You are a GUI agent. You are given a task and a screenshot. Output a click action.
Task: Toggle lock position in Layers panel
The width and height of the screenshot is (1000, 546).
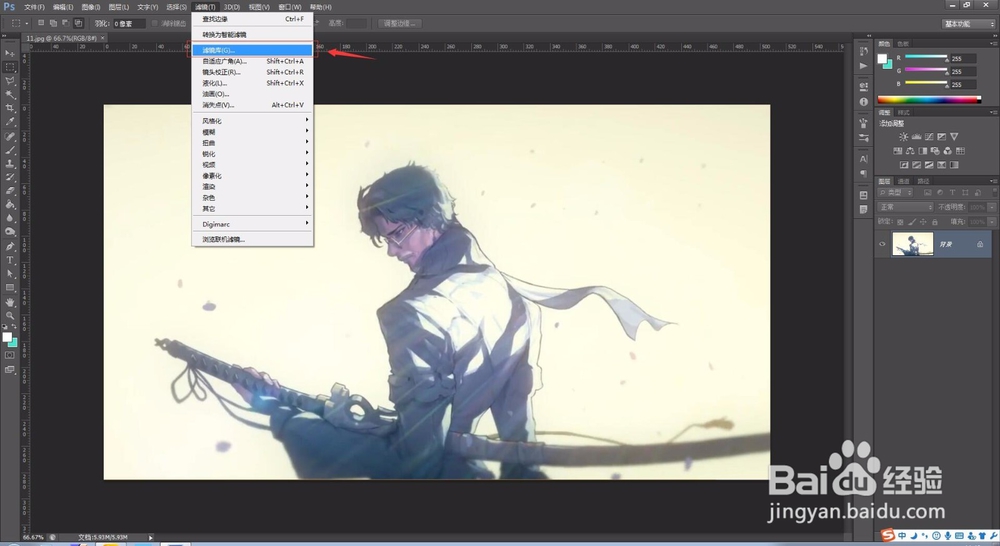923,222
